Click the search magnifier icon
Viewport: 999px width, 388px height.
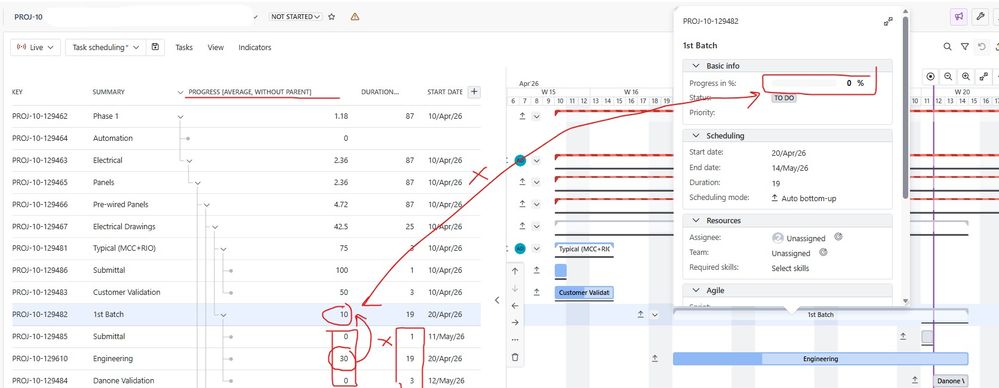tap(947, 47)
